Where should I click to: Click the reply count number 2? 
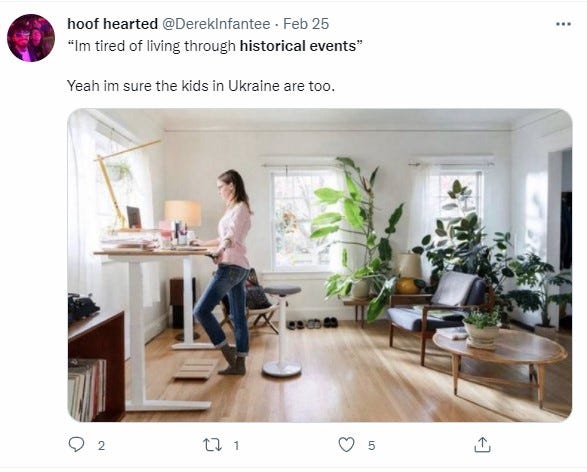(x=101, y=445)
